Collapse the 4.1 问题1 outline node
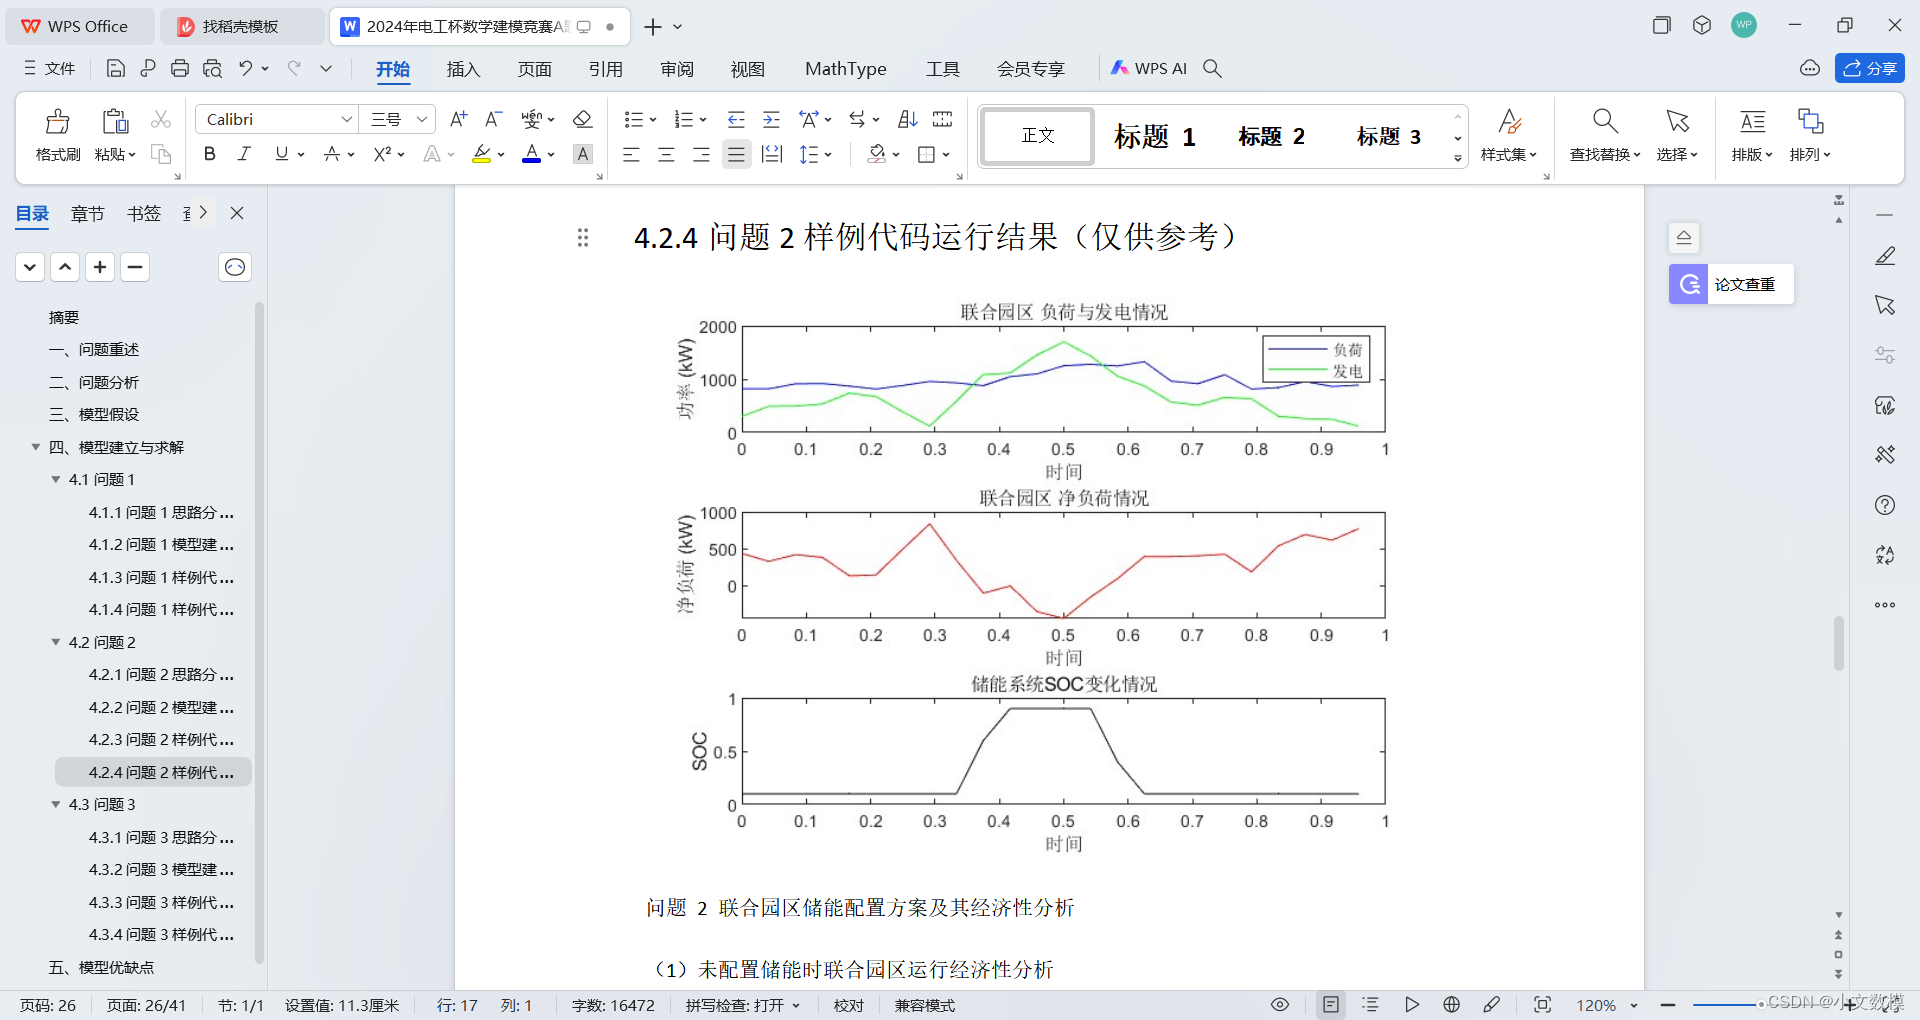Viewport: 1920px width, 1020px height. [x=56, y=480]
